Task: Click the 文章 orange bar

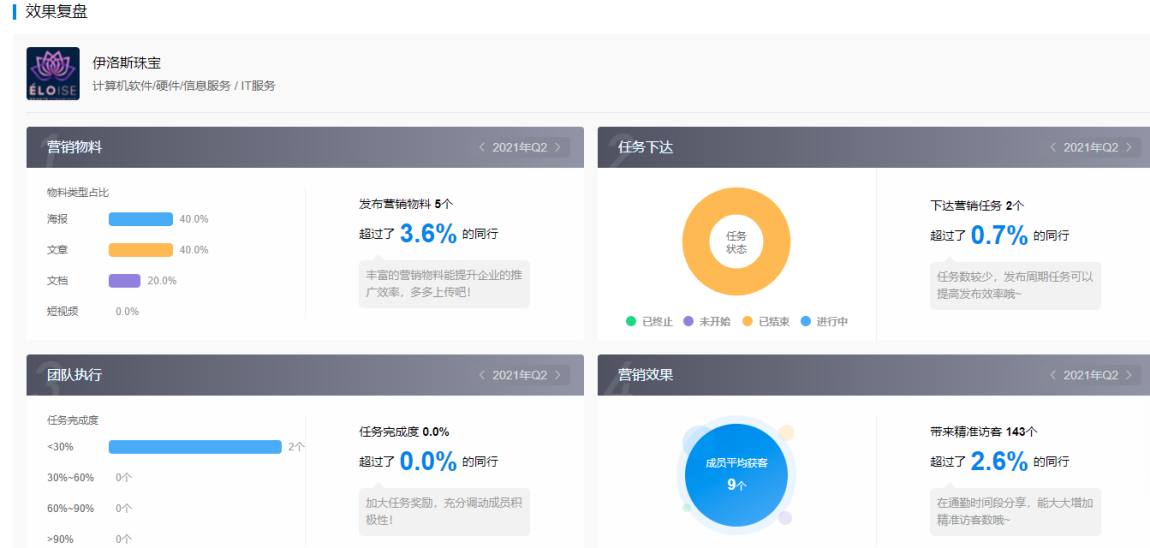Action: coord(140,250)
